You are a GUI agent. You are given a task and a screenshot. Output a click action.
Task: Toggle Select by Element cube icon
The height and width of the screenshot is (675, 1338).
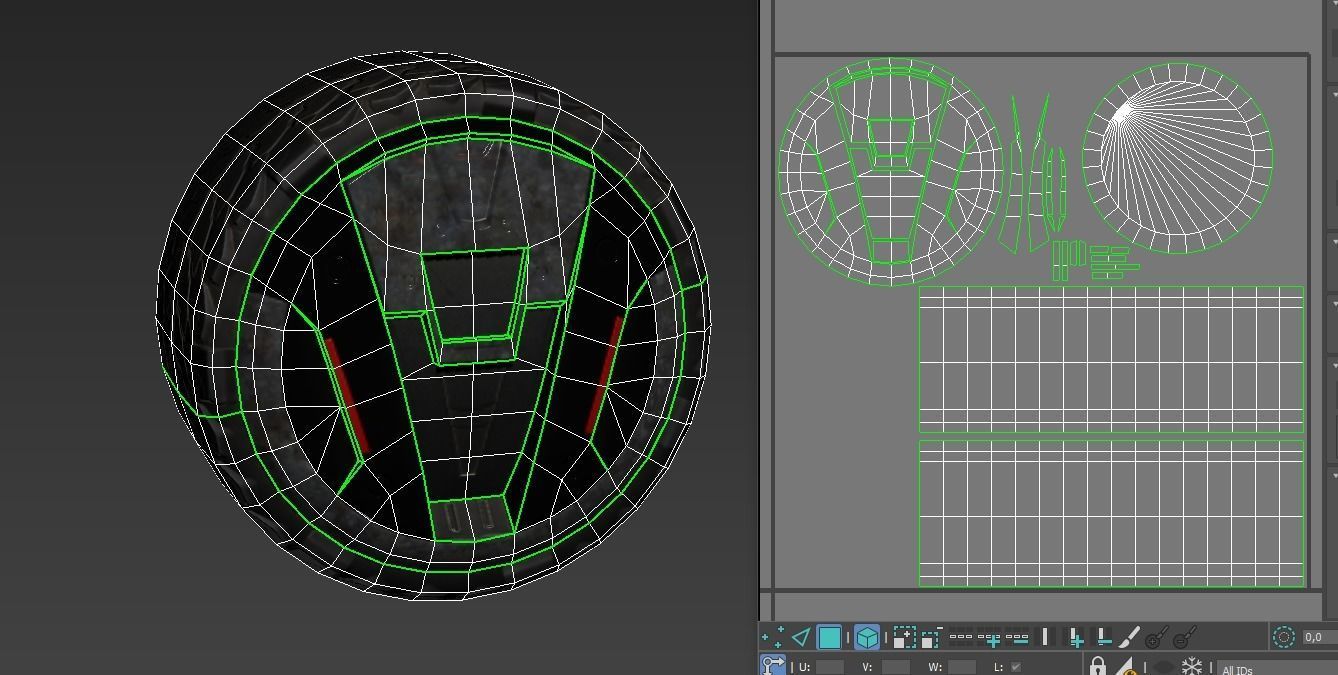(867, 637)
